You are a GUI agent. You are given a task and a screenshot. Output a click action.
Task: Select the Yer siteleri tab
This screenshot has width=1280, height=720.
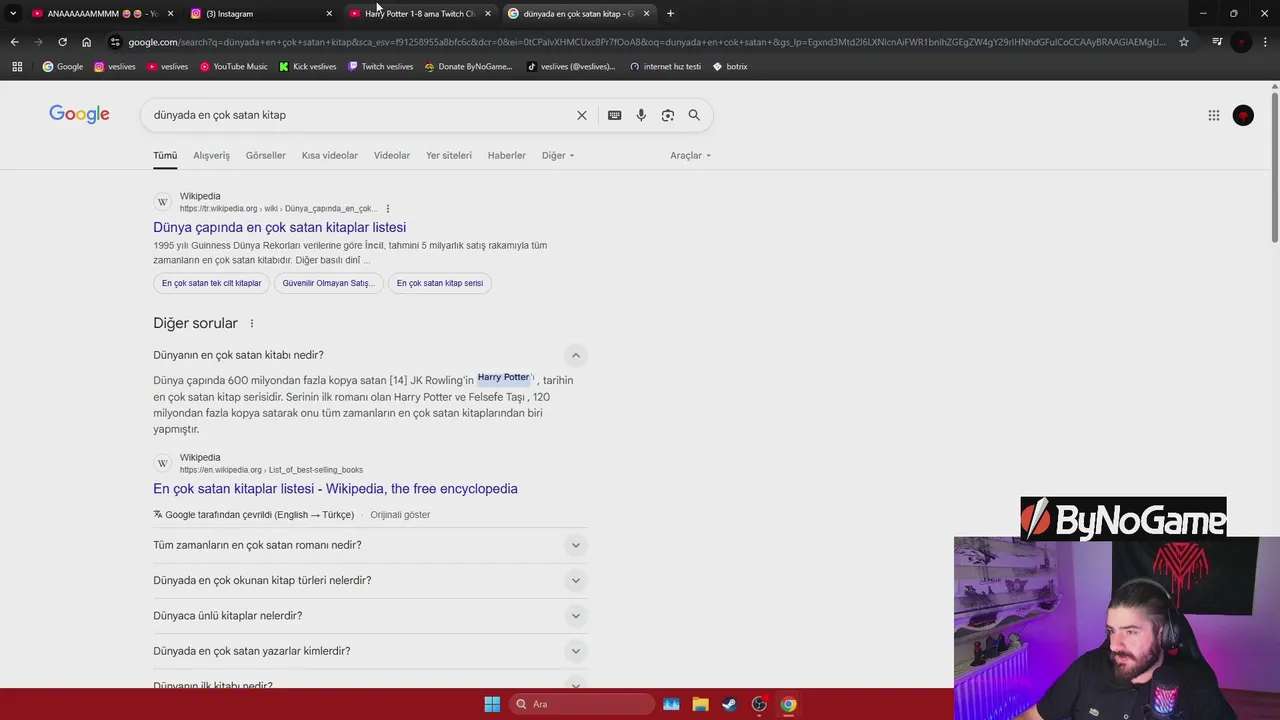[449, 155]
